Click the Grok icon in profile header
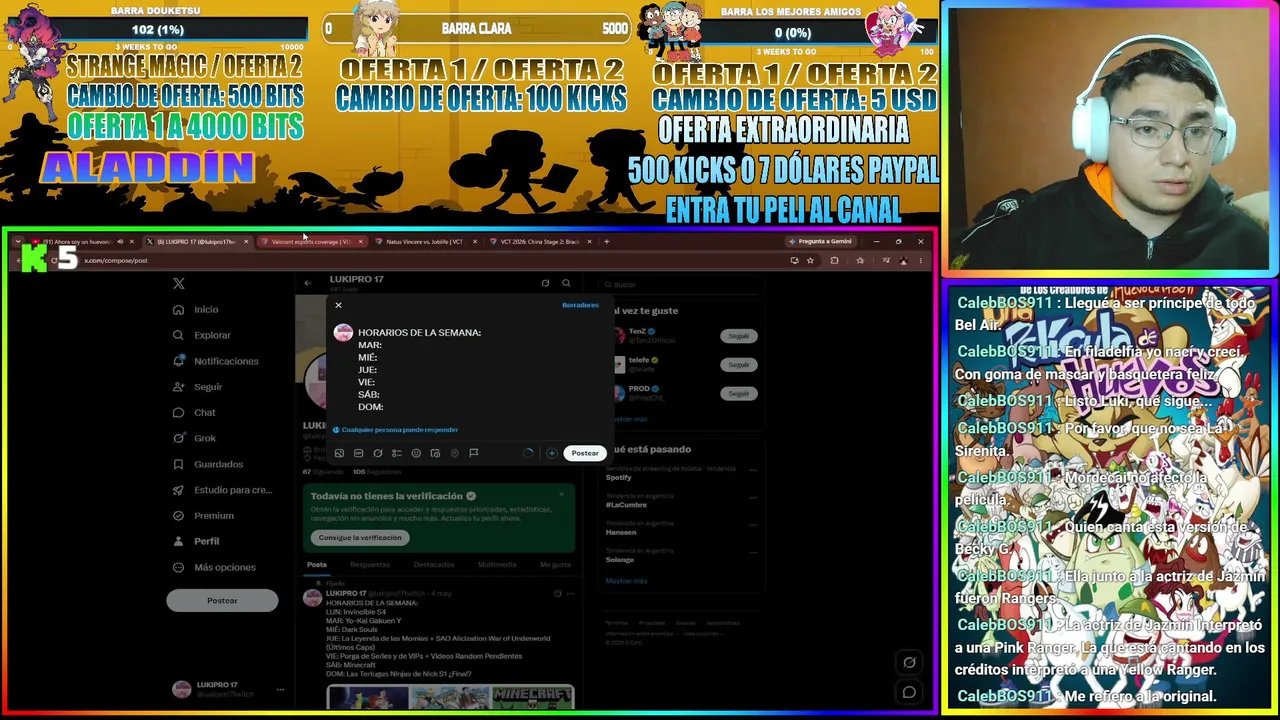 pyautogui.click(x=545, y=283)
